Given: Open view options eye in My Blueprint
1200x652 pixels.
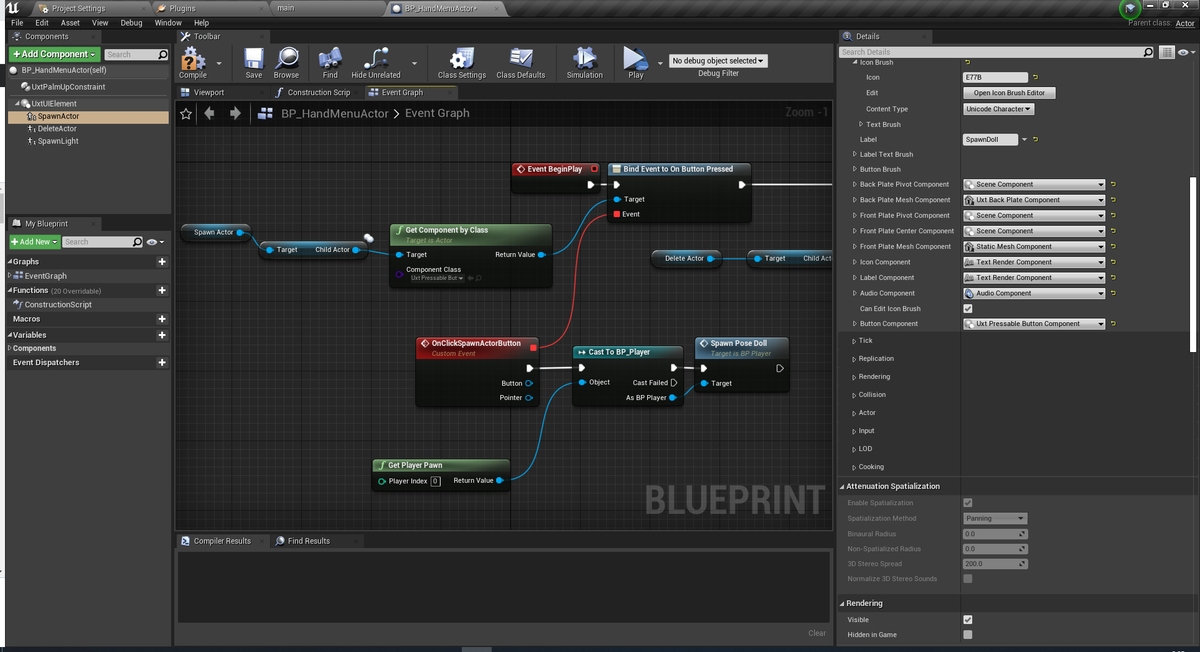Looking at the screenshot, I should 154,242.
